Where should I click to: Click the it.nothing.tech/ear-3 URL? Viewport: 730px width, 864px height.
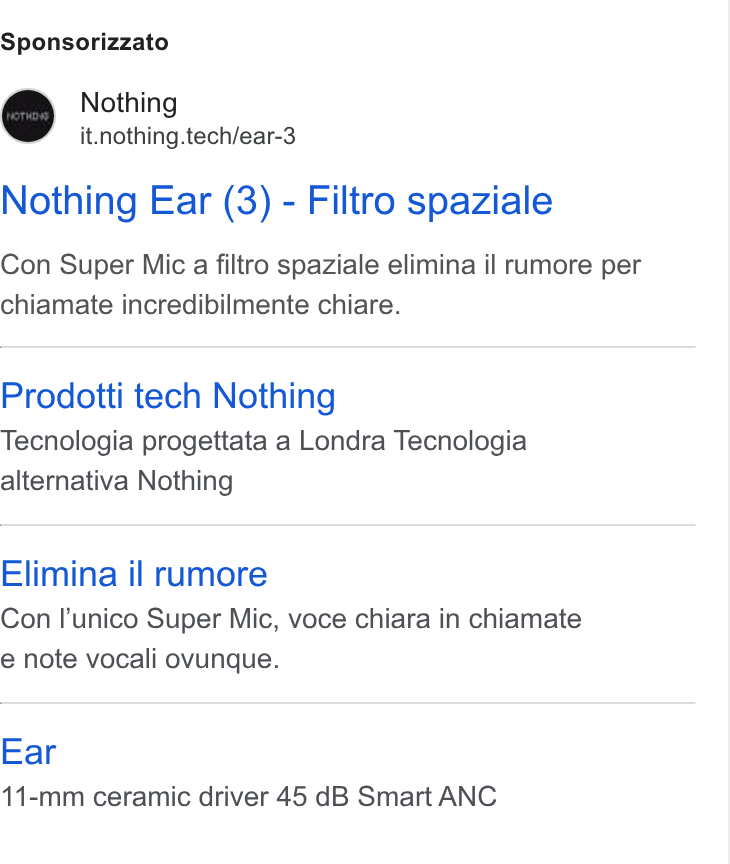188,136
